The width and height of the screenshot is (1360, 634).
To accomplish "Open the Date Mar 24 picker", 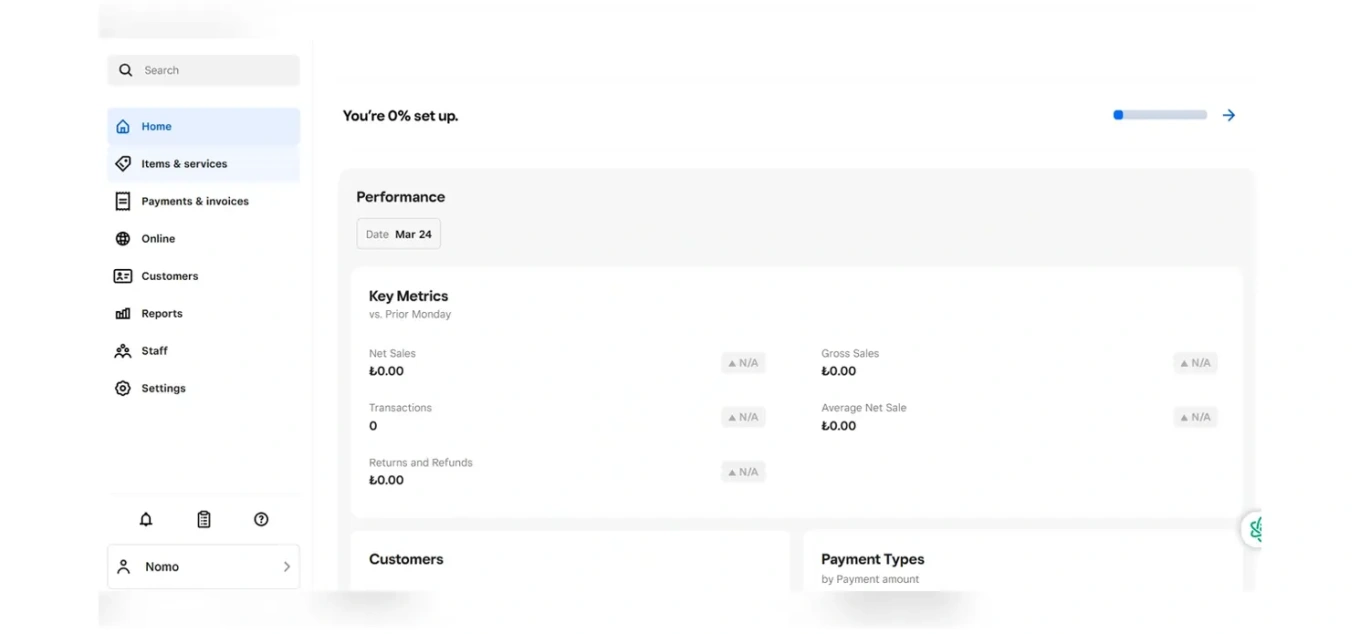I will point(398,234).
